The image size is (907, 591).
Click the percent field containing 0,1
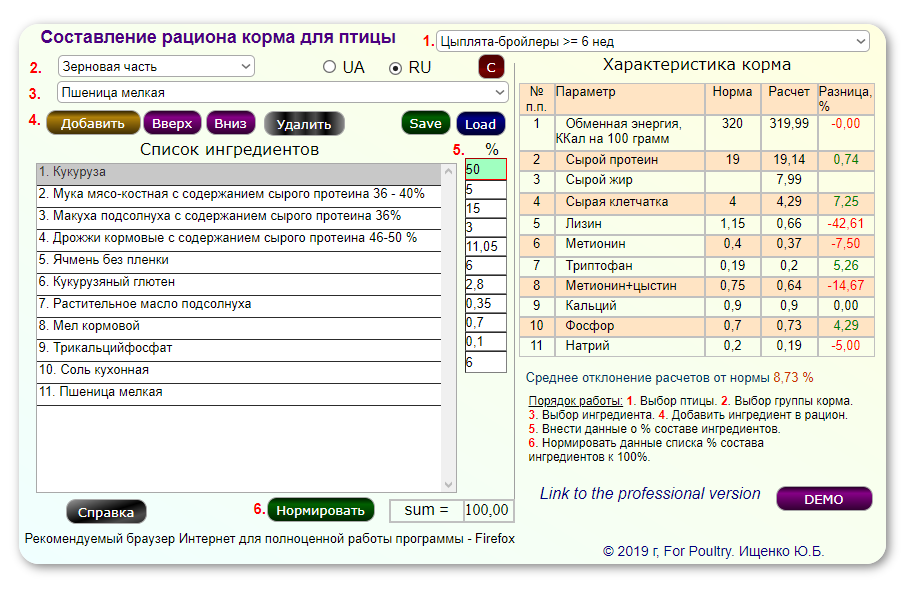(486, 342)
